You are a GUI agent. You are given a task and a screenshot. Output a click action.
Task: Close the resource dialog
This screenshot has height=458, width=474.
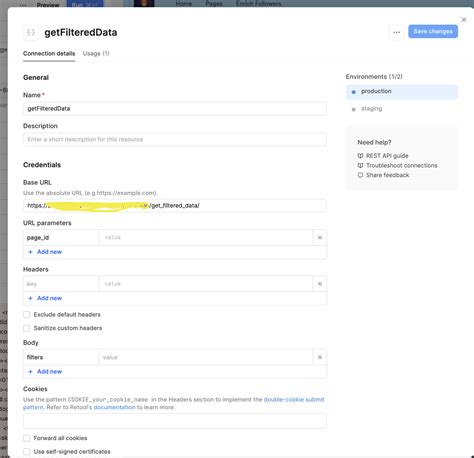point(464,20)
